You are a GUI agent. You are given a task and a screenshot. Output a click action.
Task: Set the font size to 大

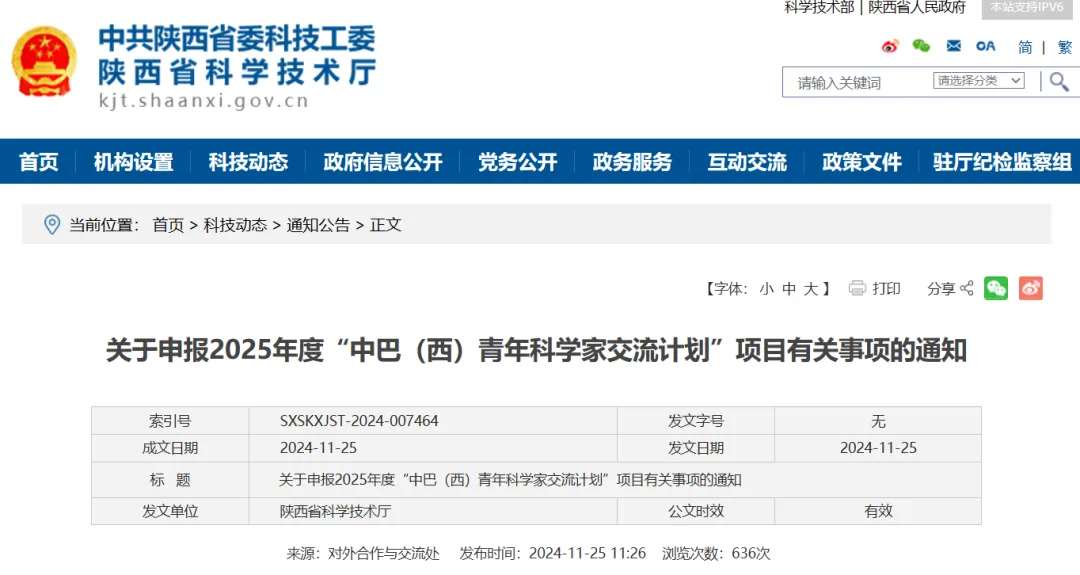(811, 289)
